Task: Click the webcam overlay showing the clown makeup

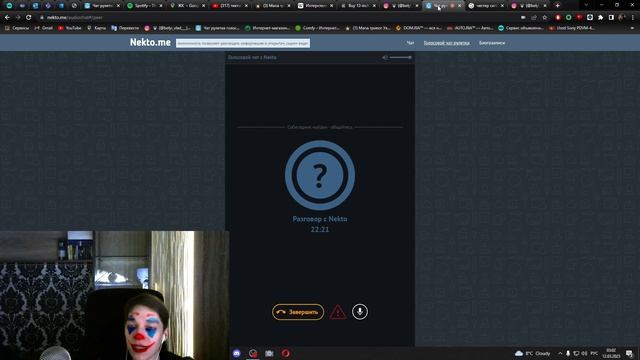Action: (114, 296)
